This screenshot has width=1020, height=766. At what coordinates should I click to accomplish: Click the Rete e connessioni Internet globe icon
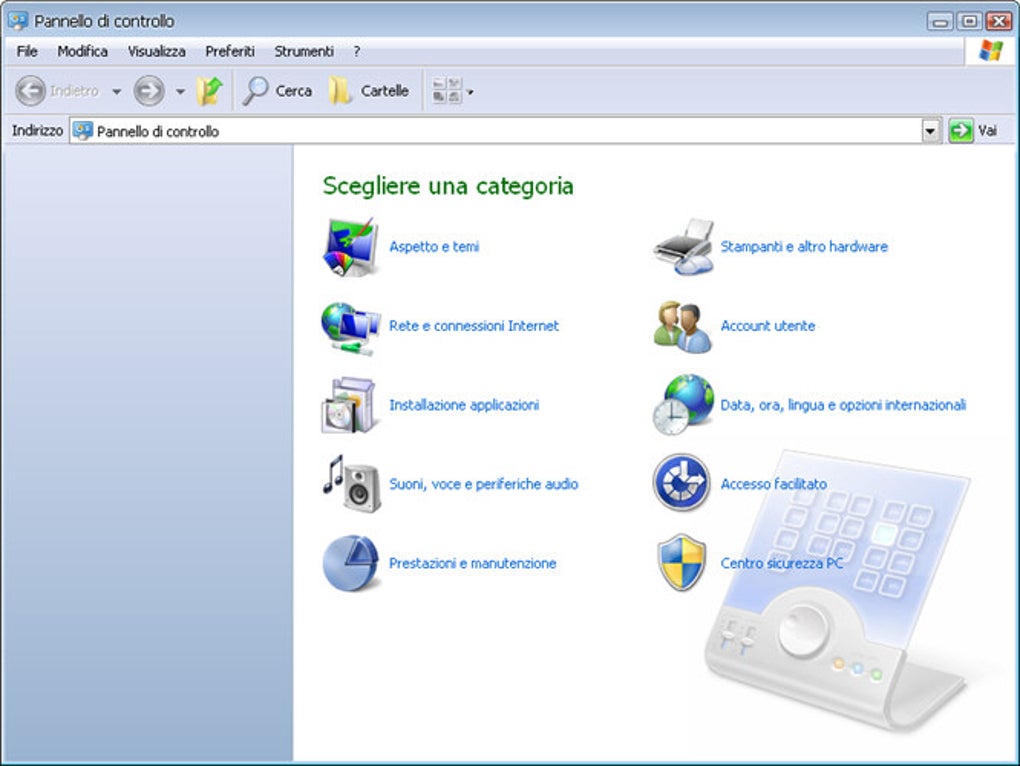[351, 328]
